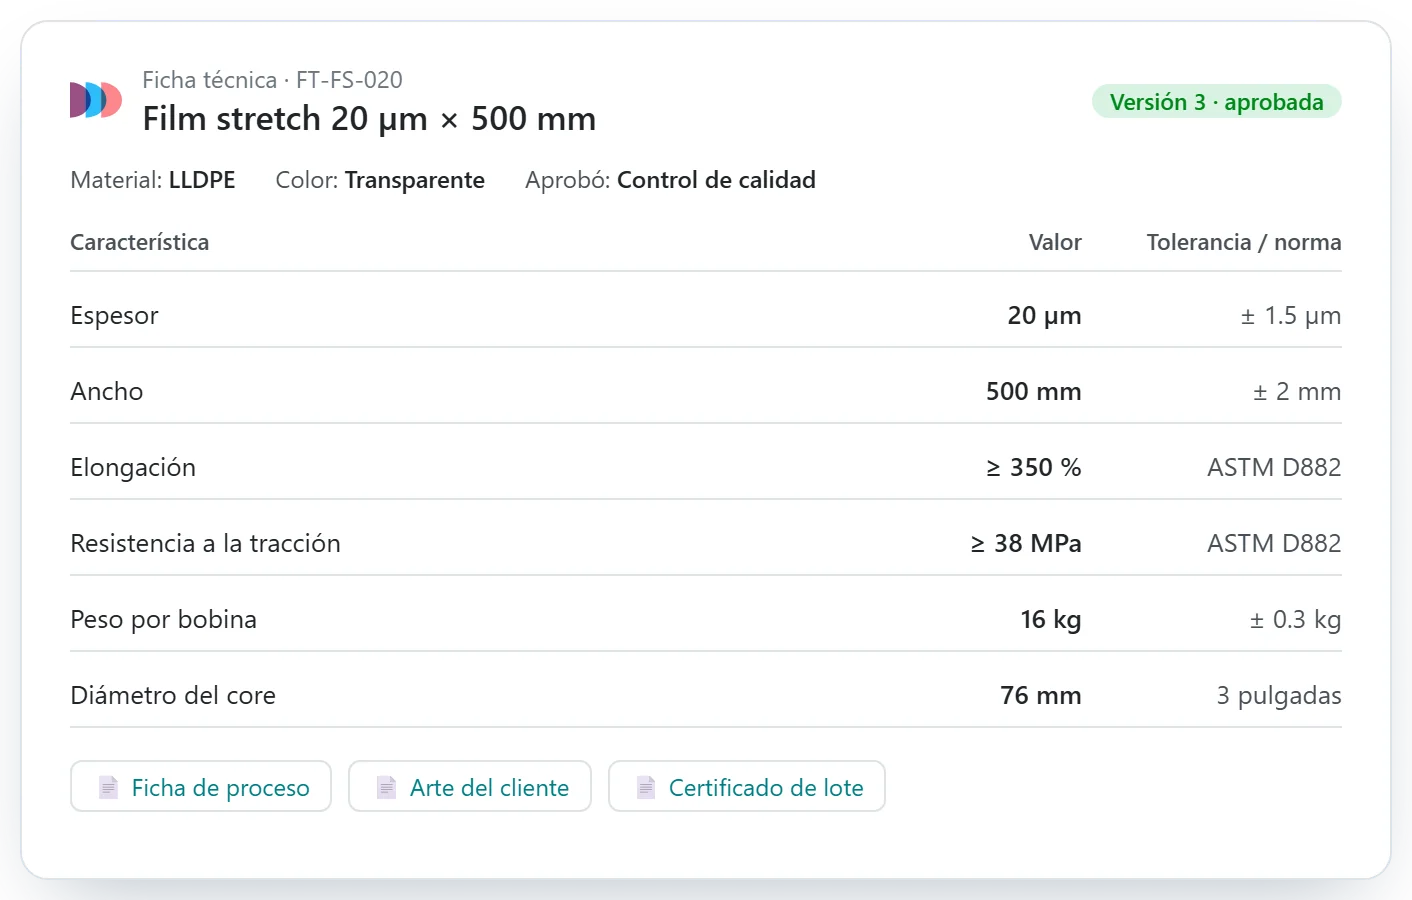The image size is (1412, 900).
Task: Click the document icon in Ficha de proceso
Action: pyautogui.click(x=108, y=788)
